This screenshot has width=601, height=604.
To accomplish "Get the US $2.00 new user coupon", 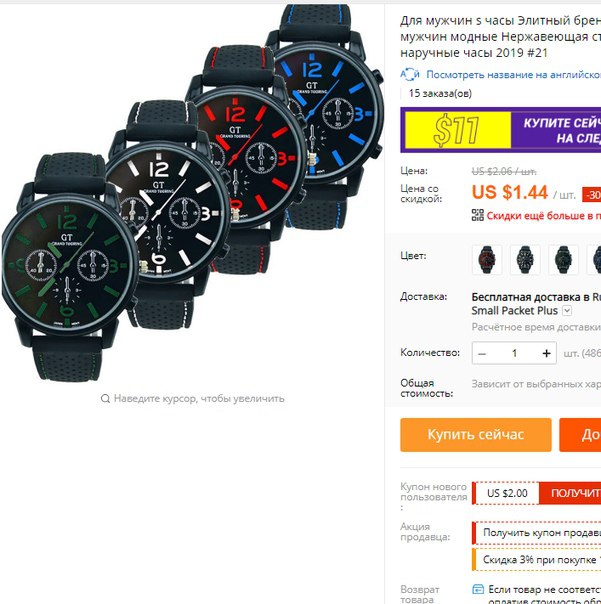I will pos(570,493).
